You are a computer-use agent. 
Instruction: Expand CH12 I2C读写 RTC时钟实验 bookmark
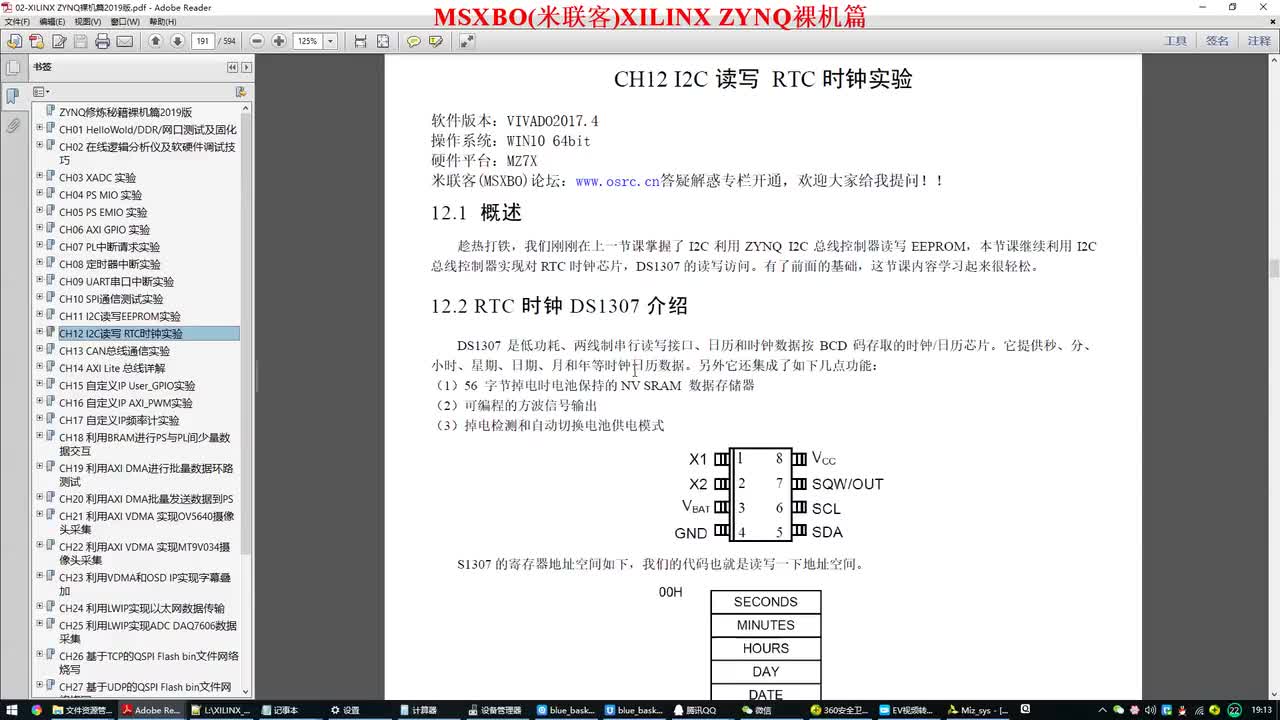tap(39, 332)
